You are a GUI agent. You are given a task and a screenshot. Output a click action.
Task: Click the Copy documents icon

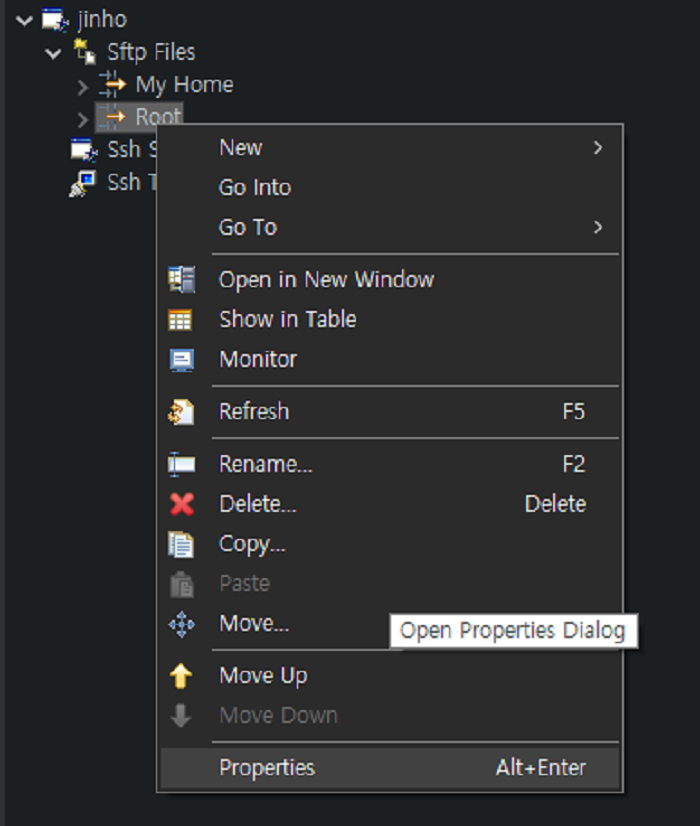[181, 544]
